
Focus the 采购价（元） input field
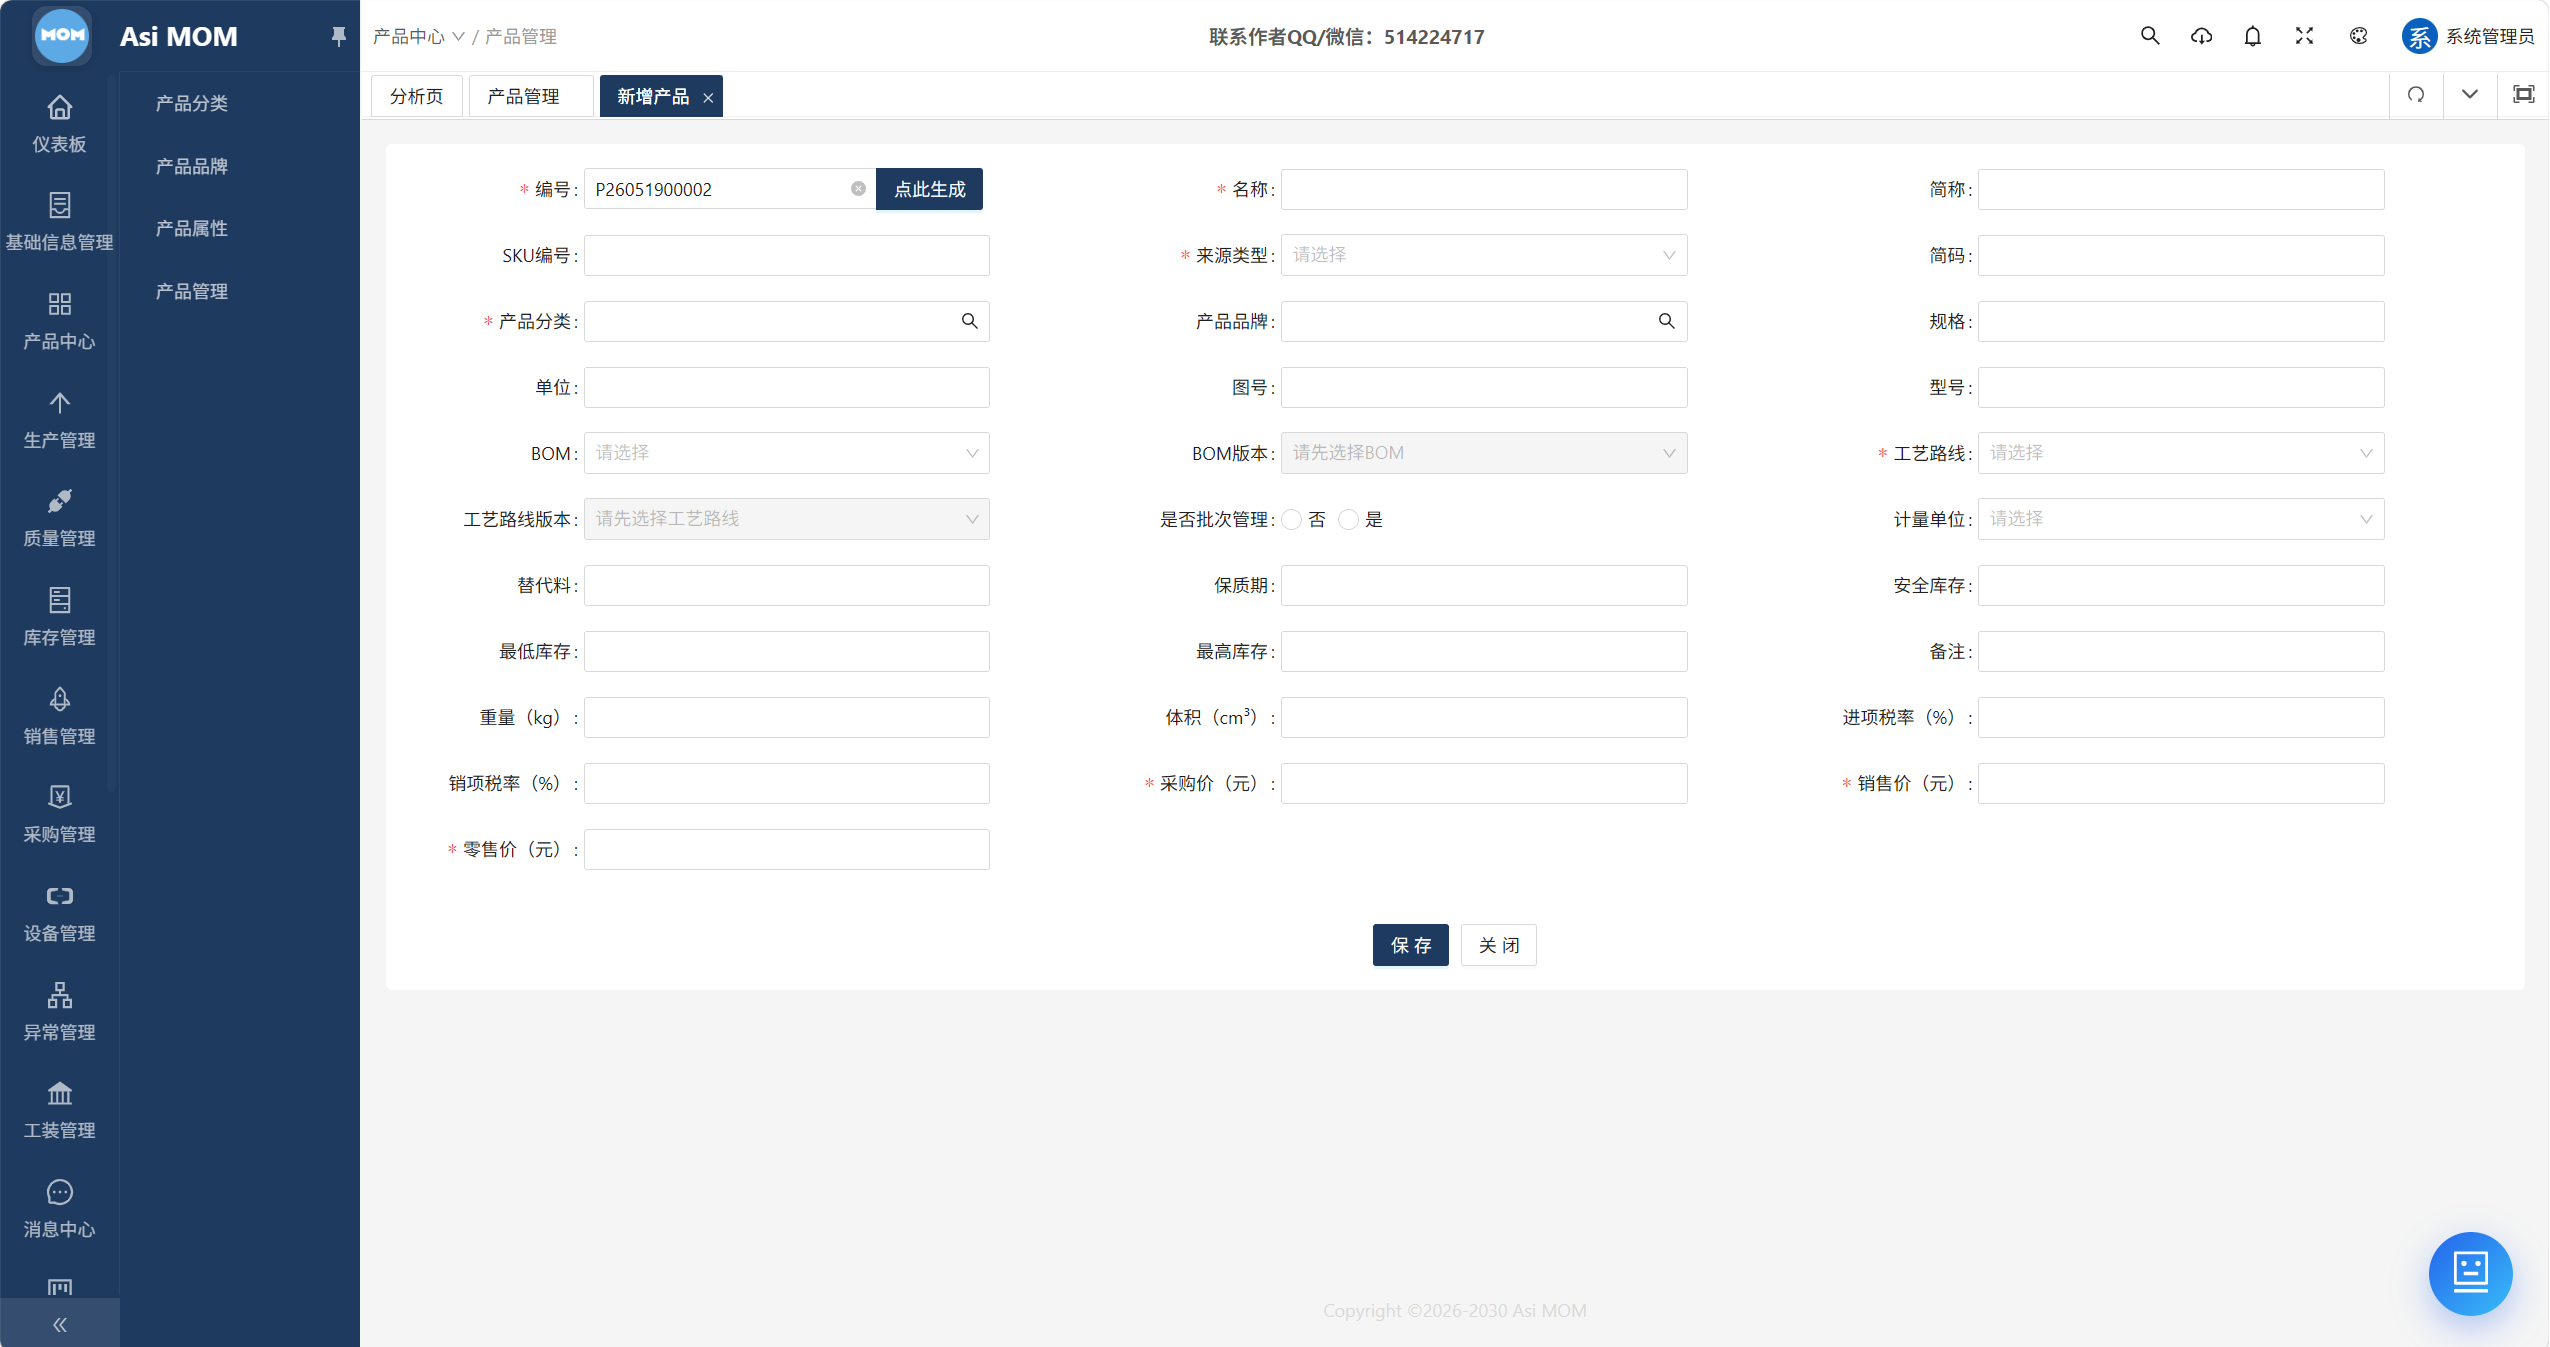1483,783
